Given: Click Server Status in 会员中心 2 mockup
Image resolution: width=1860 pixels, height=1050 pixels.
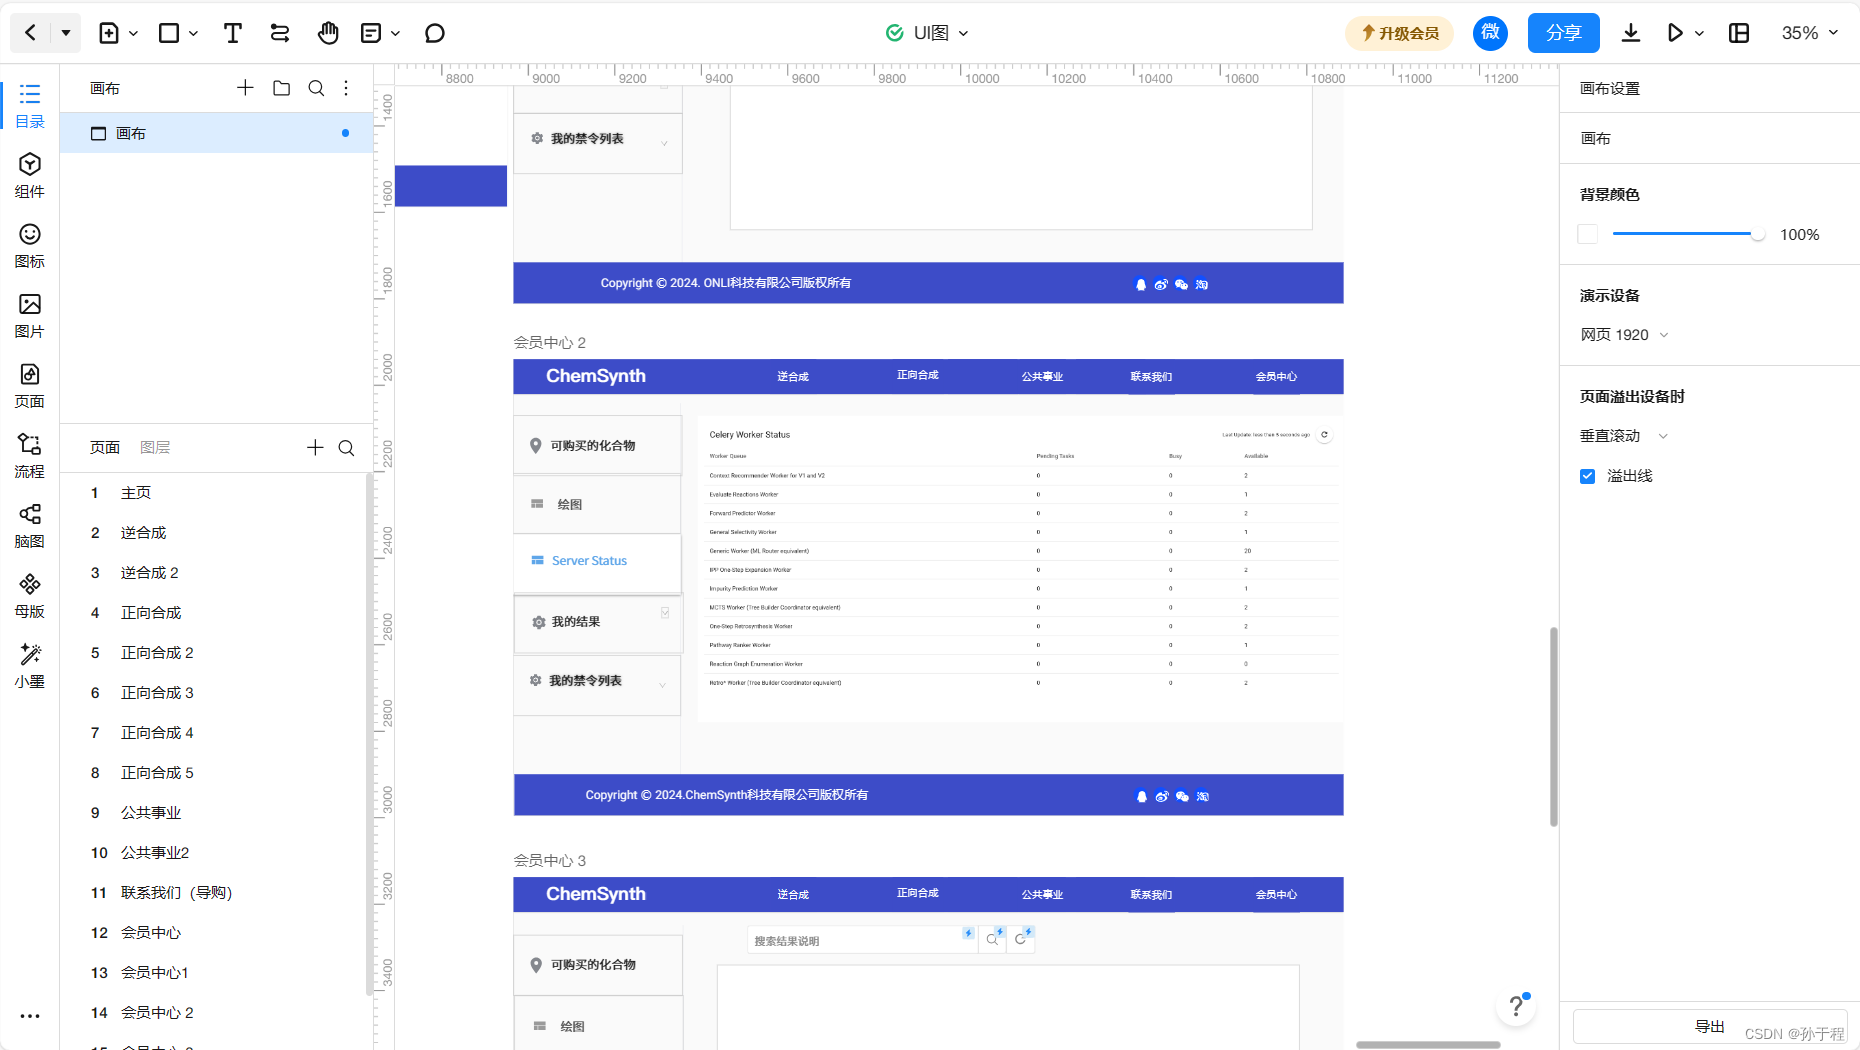Looking at the screenshot, I should pyautogui.click(x=589, y=561).
